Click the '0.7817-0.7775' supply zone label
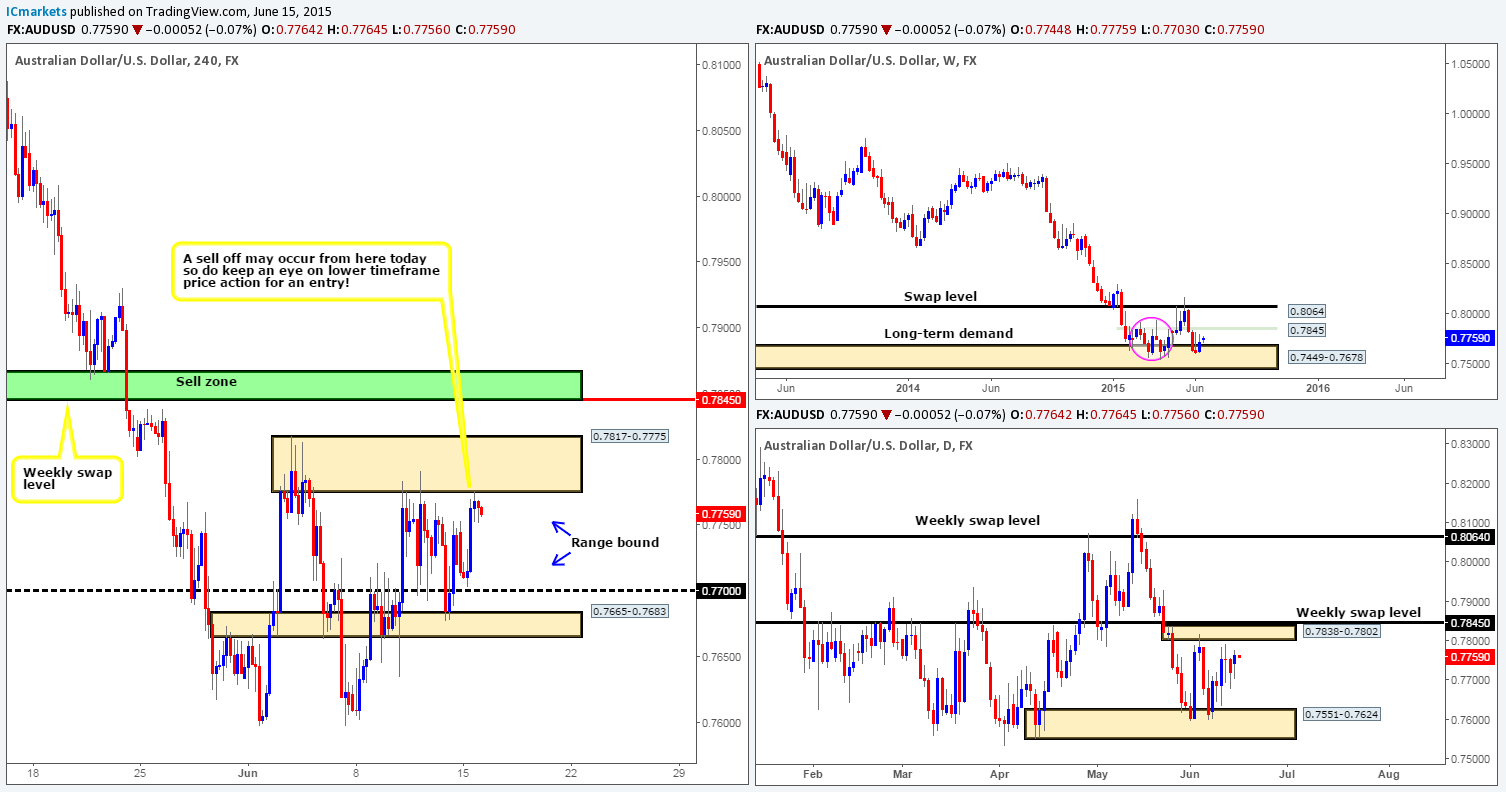The width and height of the screenshot is (1506, 792). coord(631,436)
